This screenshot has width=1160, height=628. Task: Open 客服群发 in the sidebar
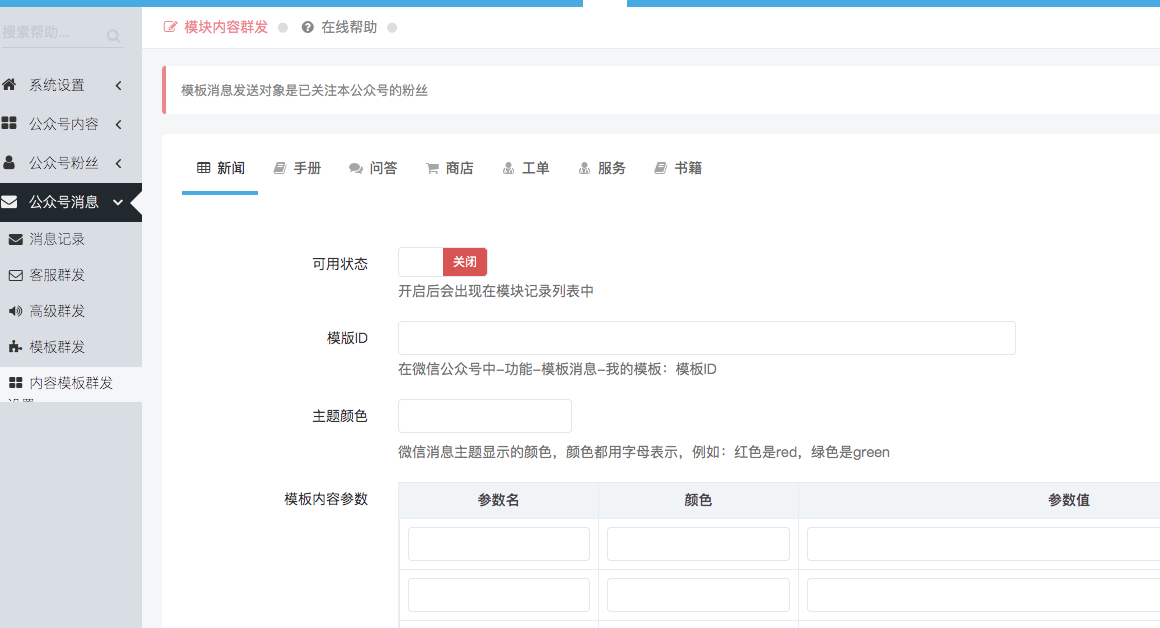(x=57, y=275)
